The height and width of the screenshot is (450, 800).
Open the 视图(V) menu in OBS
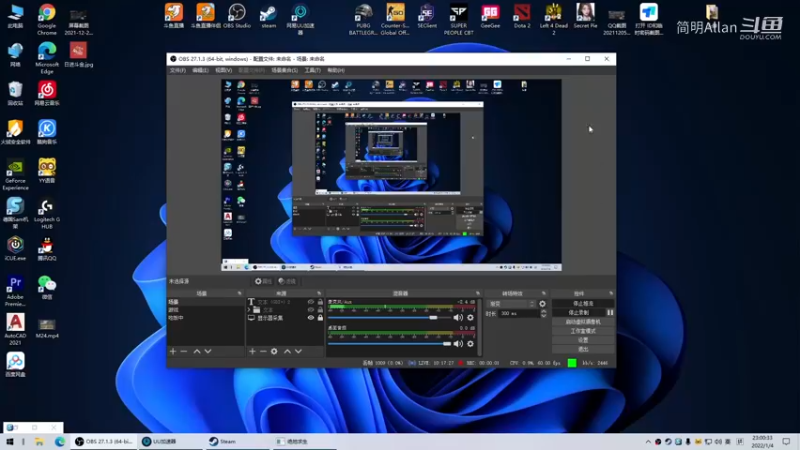point(223,70)
